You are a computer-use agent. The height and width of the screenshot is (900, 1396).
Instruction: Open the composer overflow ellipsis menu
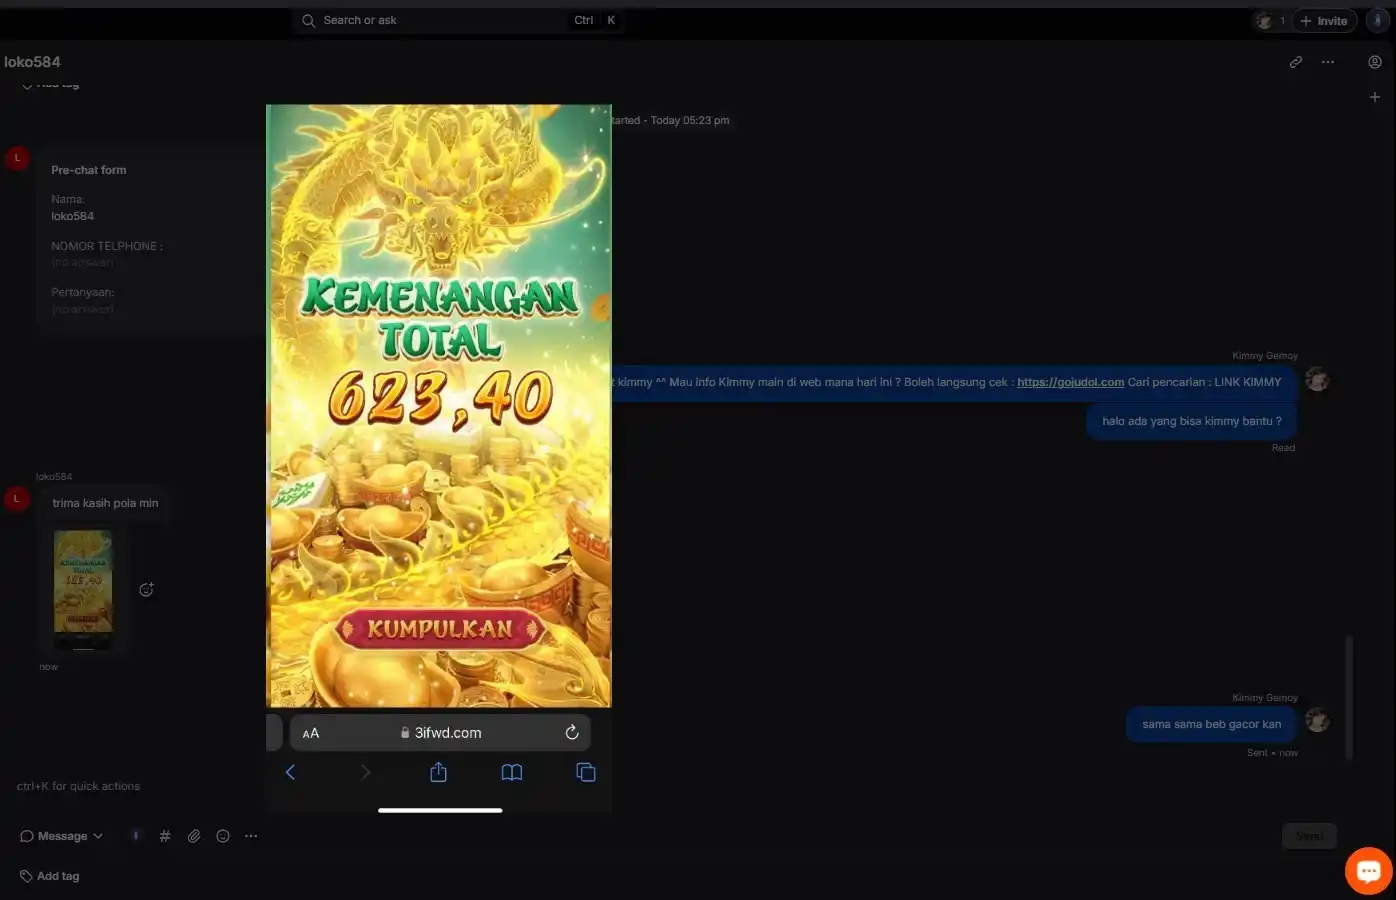pos(250,835)
